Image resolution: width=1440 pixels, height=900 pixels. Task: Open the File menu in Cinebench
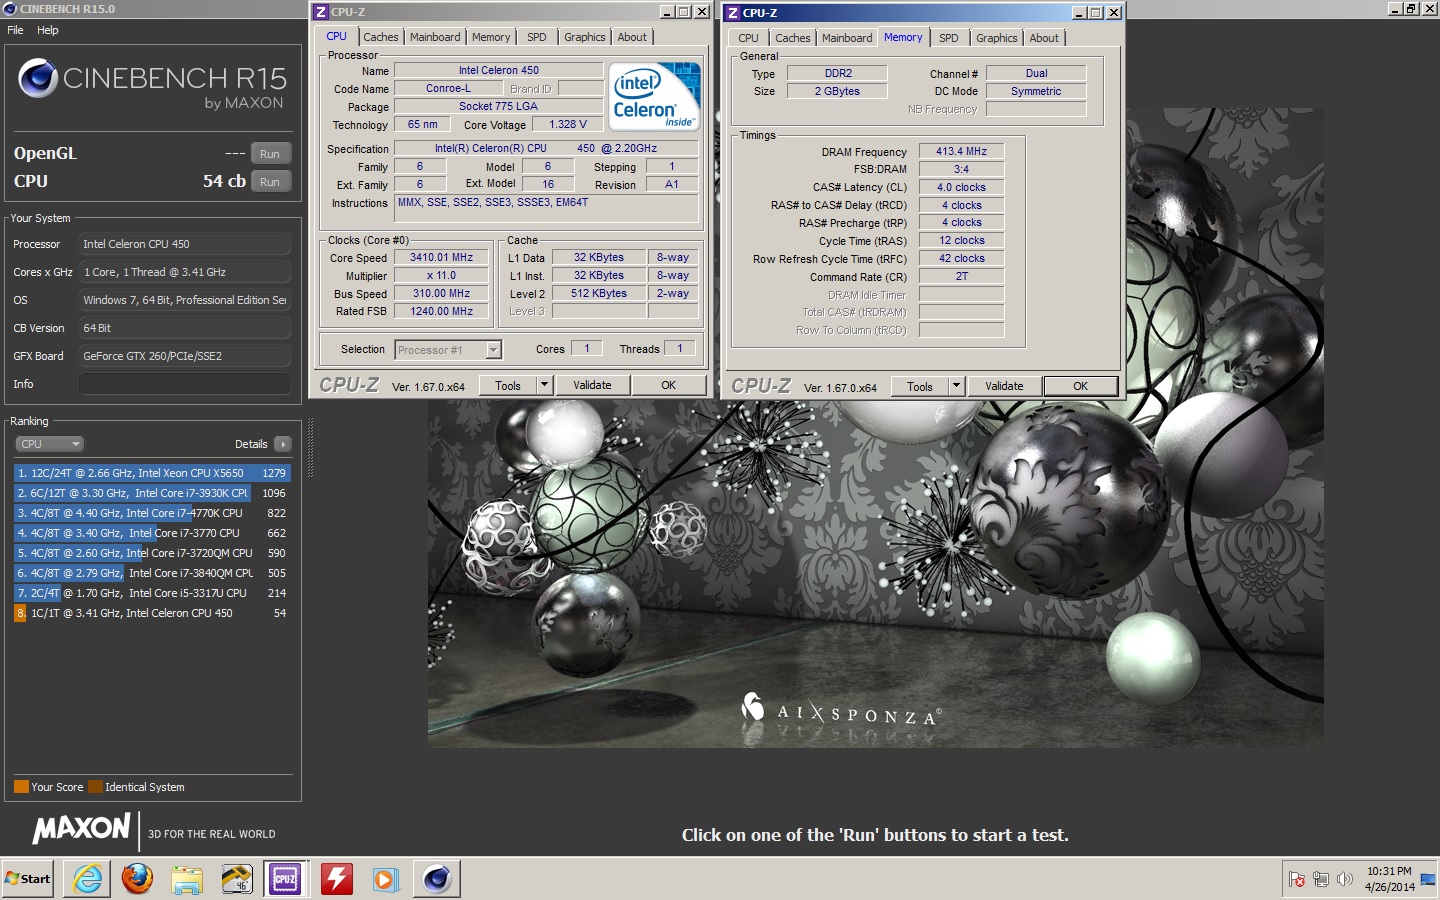[15, 30]
